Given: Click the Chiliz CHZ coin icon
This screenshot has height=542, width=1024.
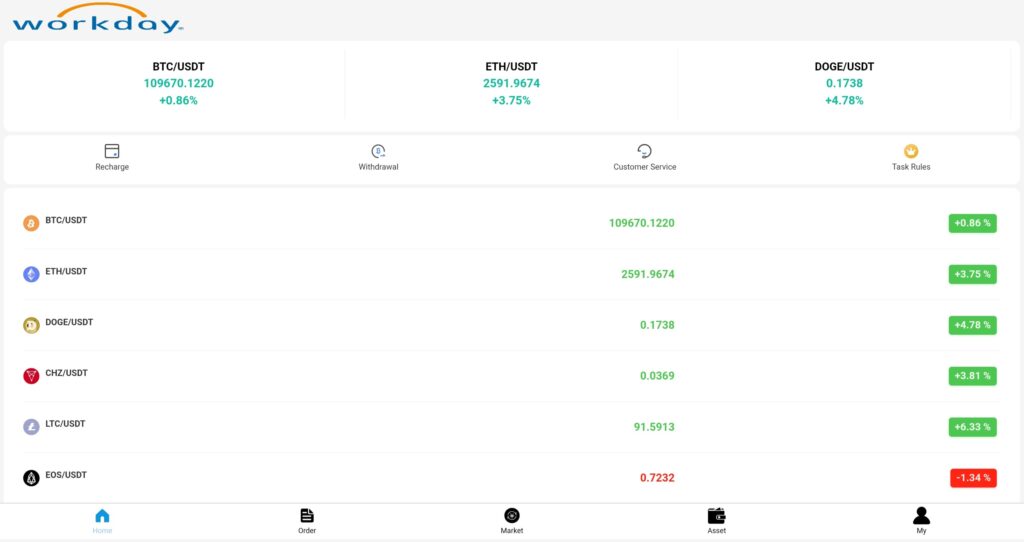Looking at the screenshot, I should pyautogui.click(x=31, y=376).
